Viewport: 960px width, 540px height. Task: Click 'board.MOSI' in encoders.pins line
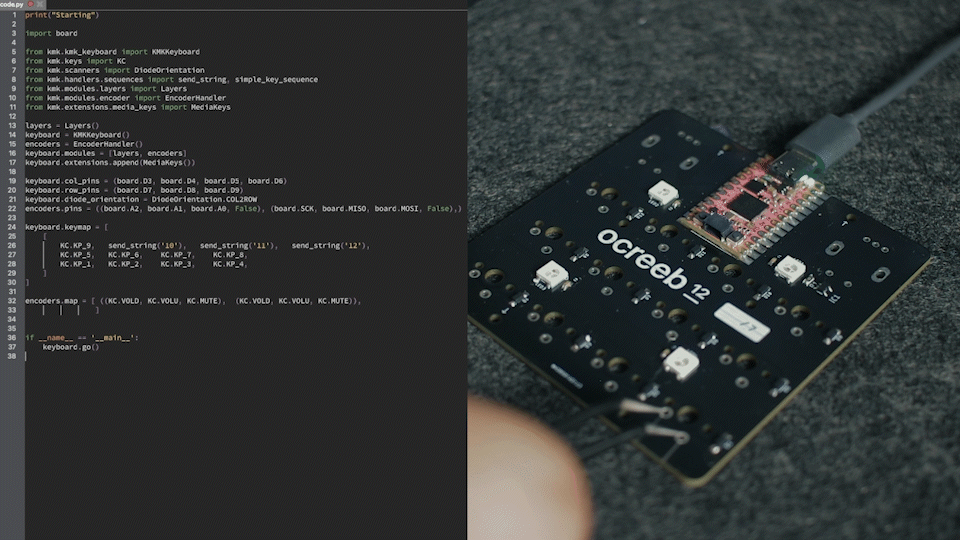pos(396,209)
